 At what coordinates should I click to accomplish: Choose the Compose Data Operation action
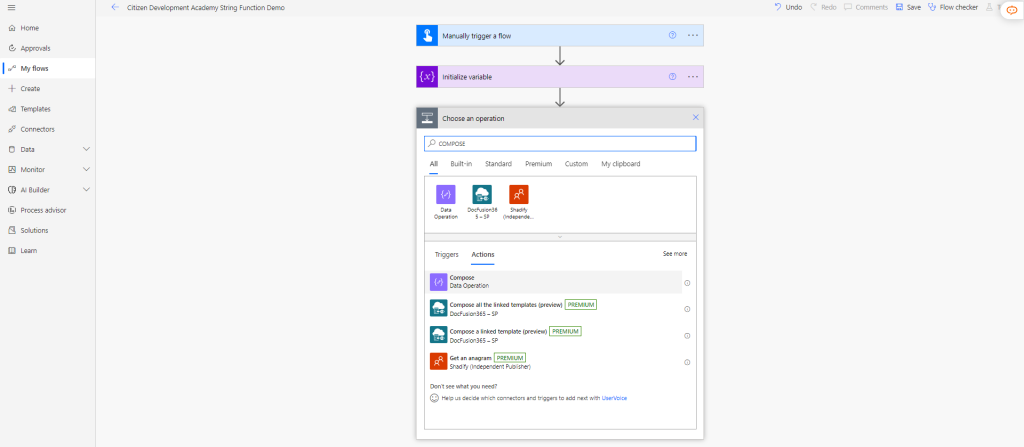(x=553, y=282)
